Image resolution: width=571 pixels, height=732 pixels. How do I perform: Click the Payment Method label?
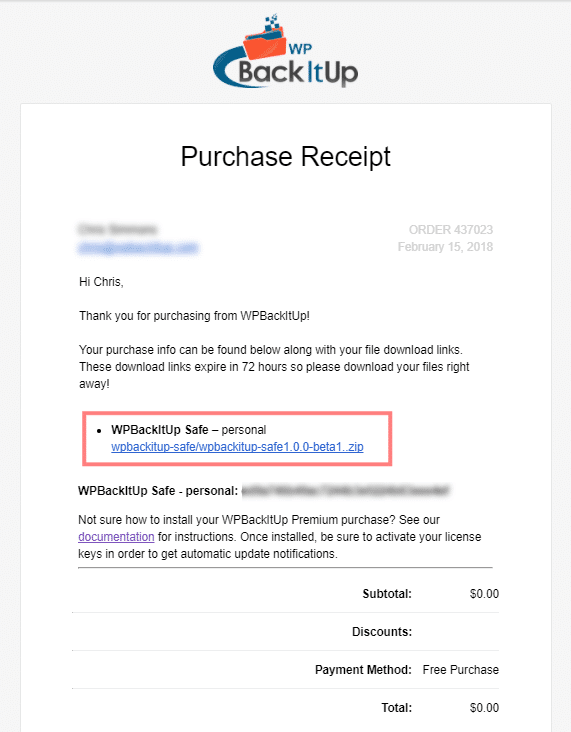(x=363, y=669)
